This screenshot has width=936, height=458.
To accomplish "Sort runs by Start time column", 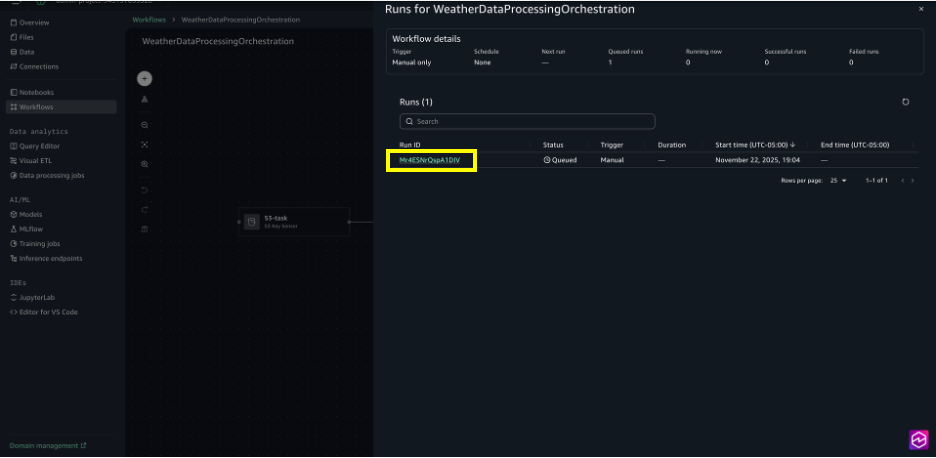I will (x=755, y=145).
